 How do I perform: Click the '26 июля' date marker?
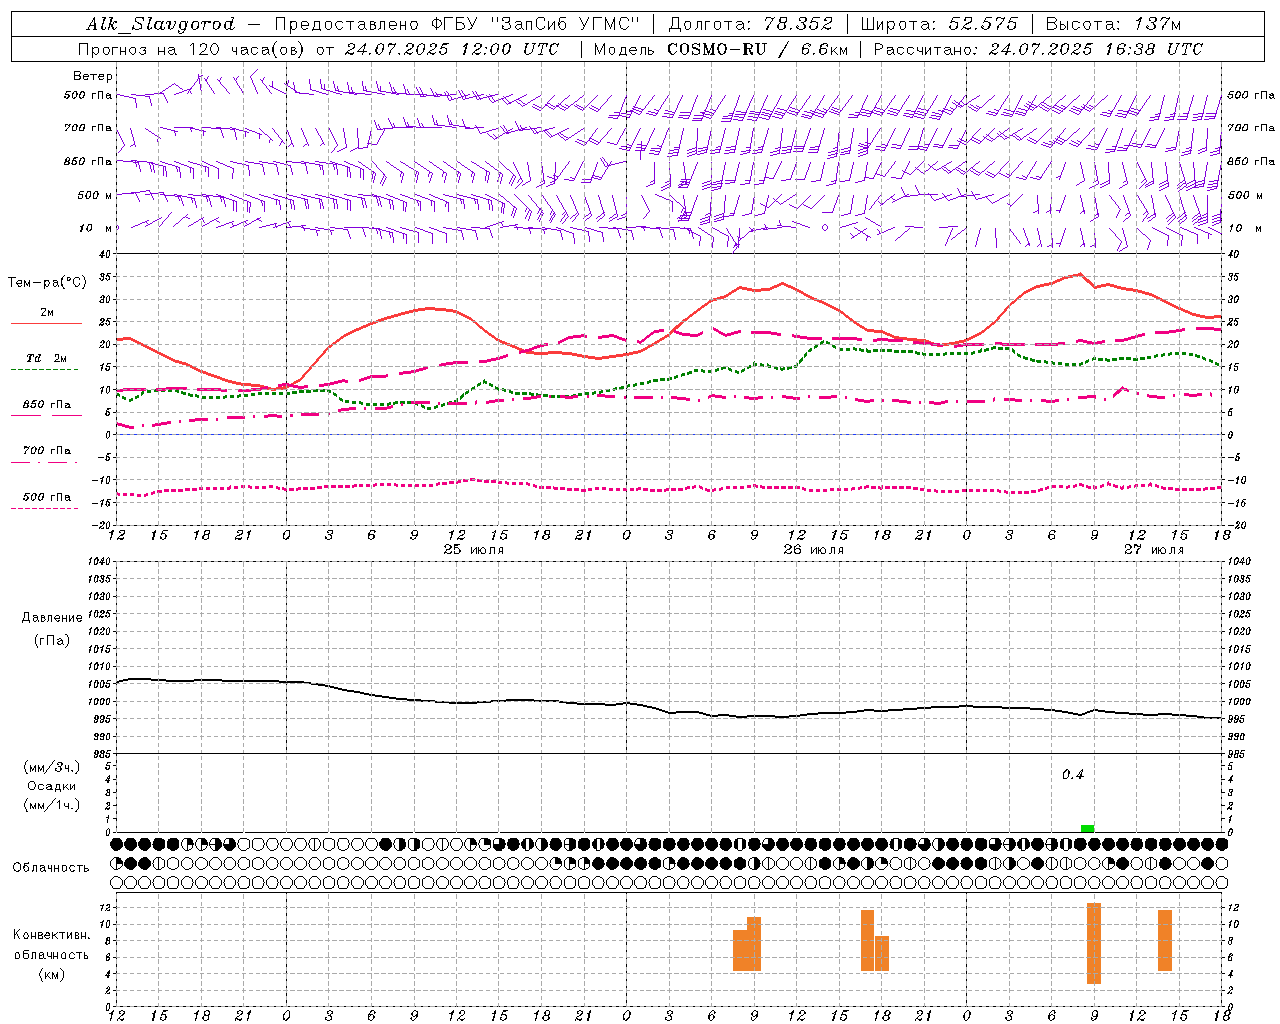coord(814,550)
